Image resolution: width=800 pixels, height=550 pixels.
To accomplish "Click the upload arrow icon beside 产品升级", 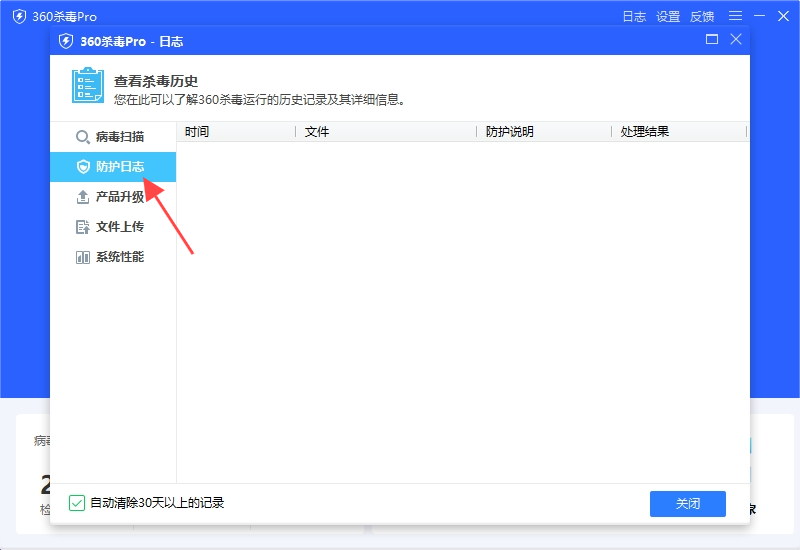I will click(x=83, y=197).
